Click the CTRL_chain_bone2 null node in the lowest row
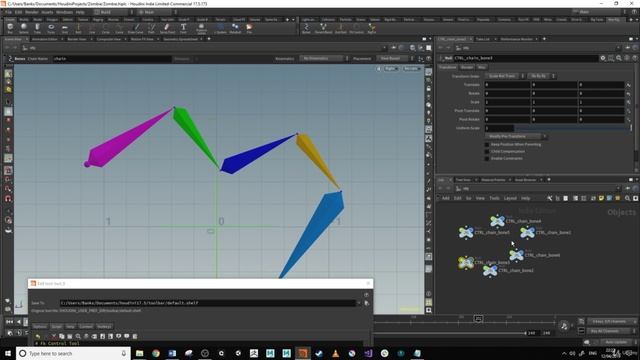This screenshot has width=640, height=360. click(x=490, y=270)
